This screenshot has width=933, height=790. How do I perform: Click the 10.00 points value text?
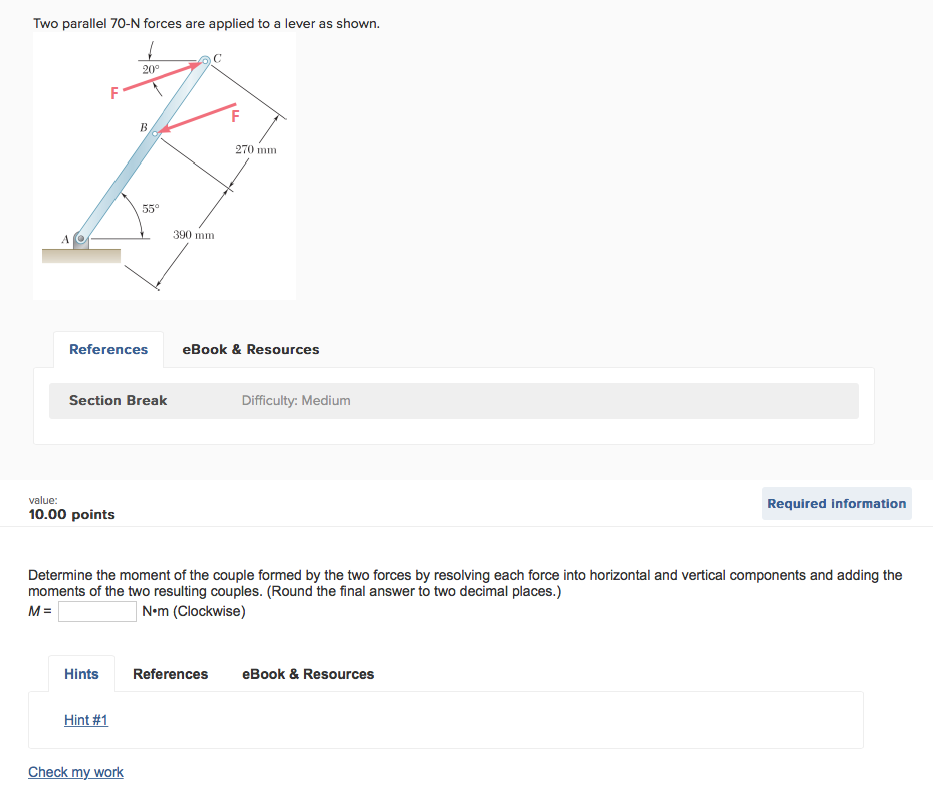click(x=72, y=514)
